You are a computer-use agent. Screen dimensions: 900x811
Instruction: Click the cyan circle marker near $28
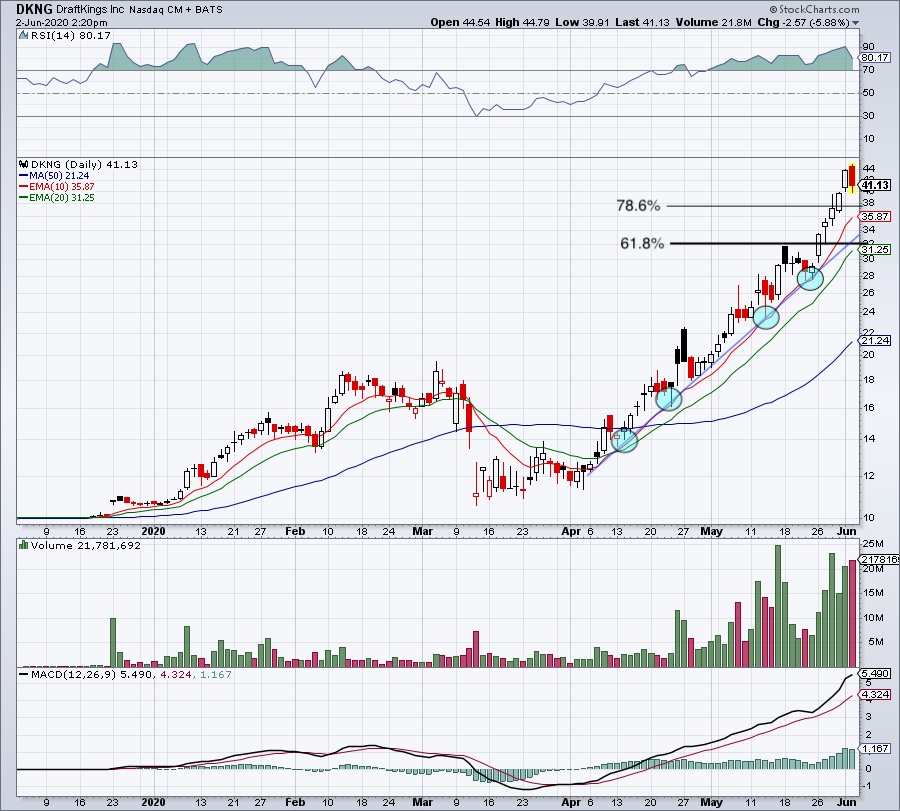[810, 278]
